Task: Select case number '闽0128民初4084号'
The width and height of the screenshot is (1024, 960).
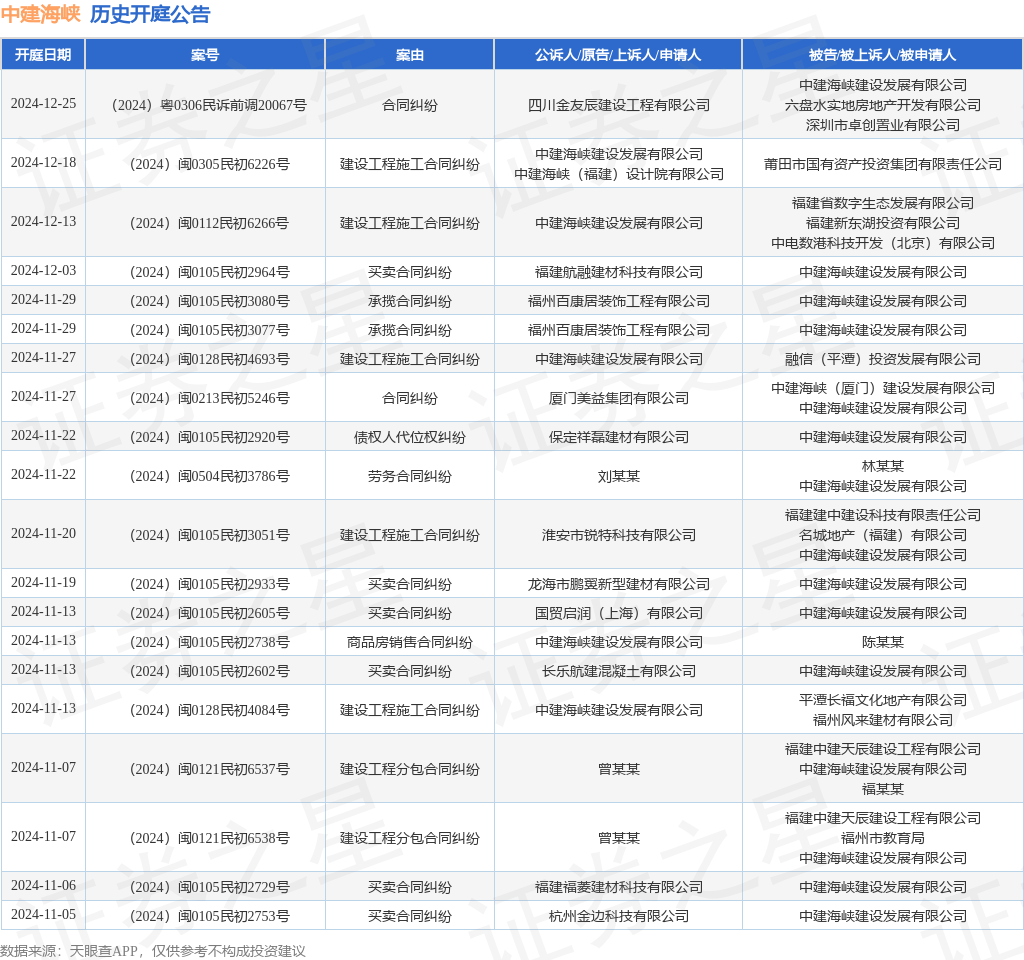Action: click(x=233, y=710)
